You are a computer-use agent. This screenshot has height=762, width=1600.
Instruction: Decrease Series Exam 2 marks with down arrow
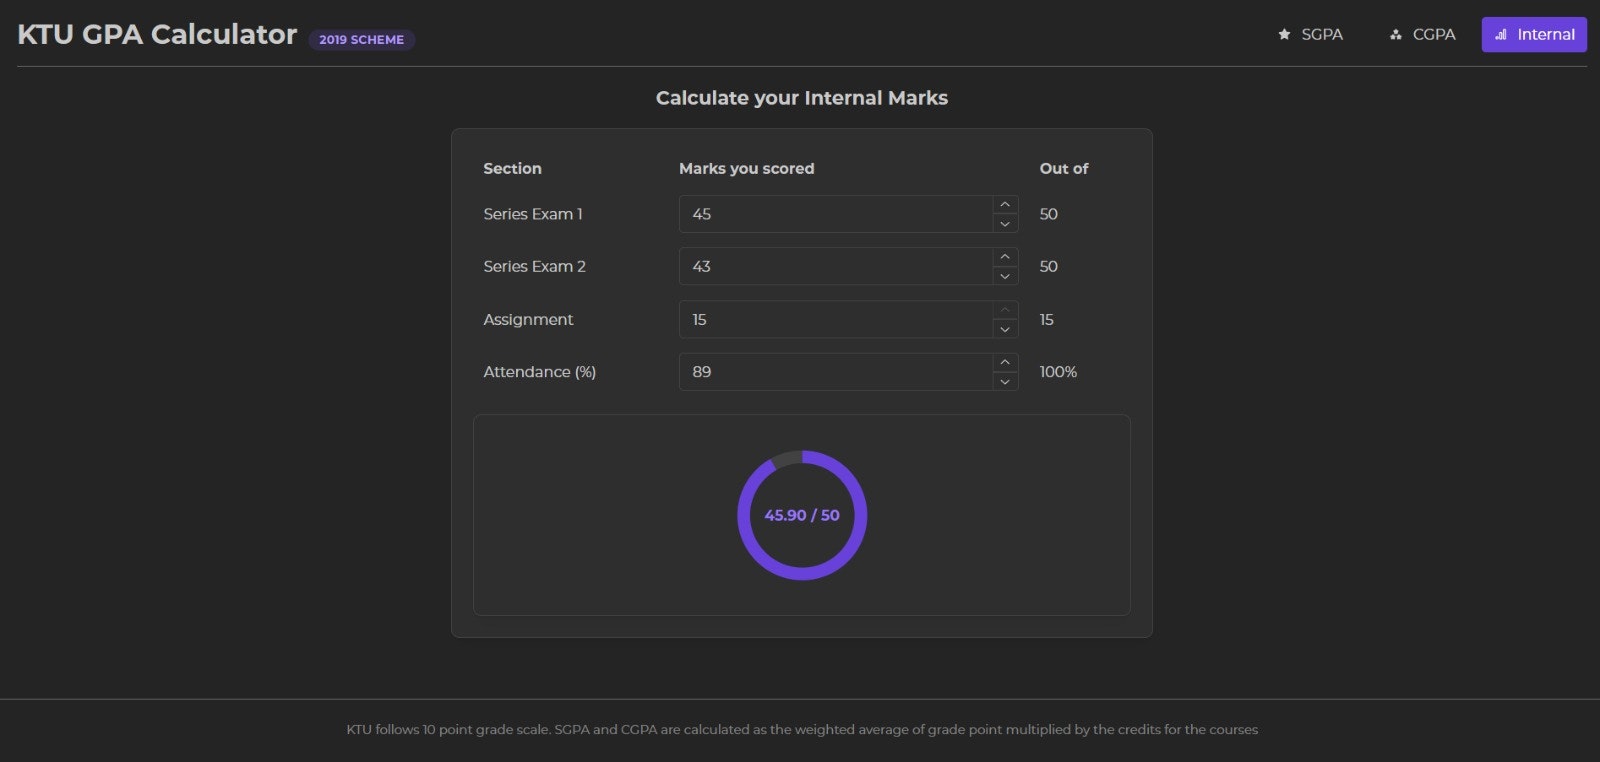tap(1005, 276)
